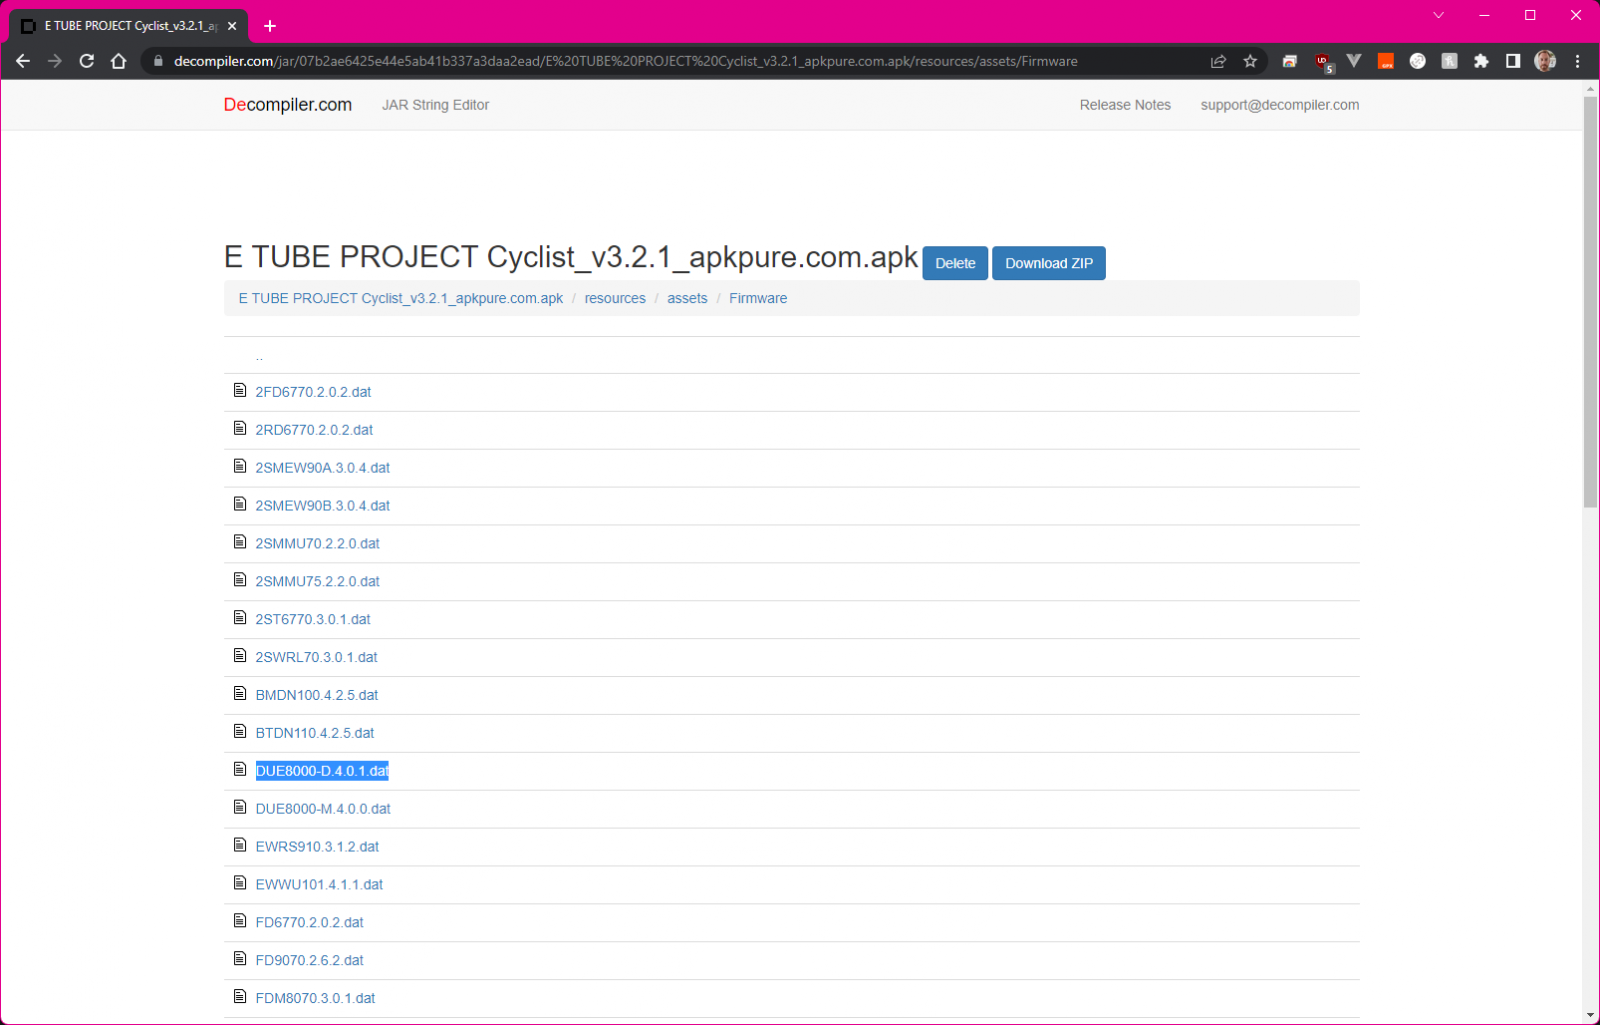Click file icon beside EWRS910.3.1.2.dat
Viewport: 1600px width, 1025px height.
pos(240,845)
